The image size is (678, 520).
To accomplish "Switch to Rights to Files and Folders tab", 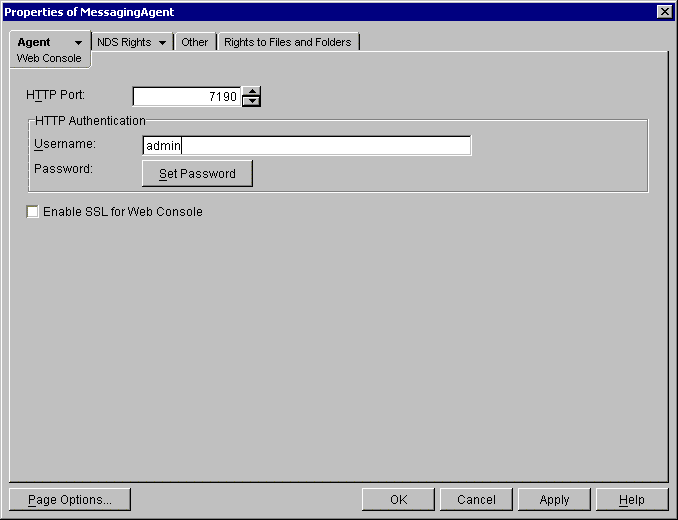I will (x=288, y=42).
